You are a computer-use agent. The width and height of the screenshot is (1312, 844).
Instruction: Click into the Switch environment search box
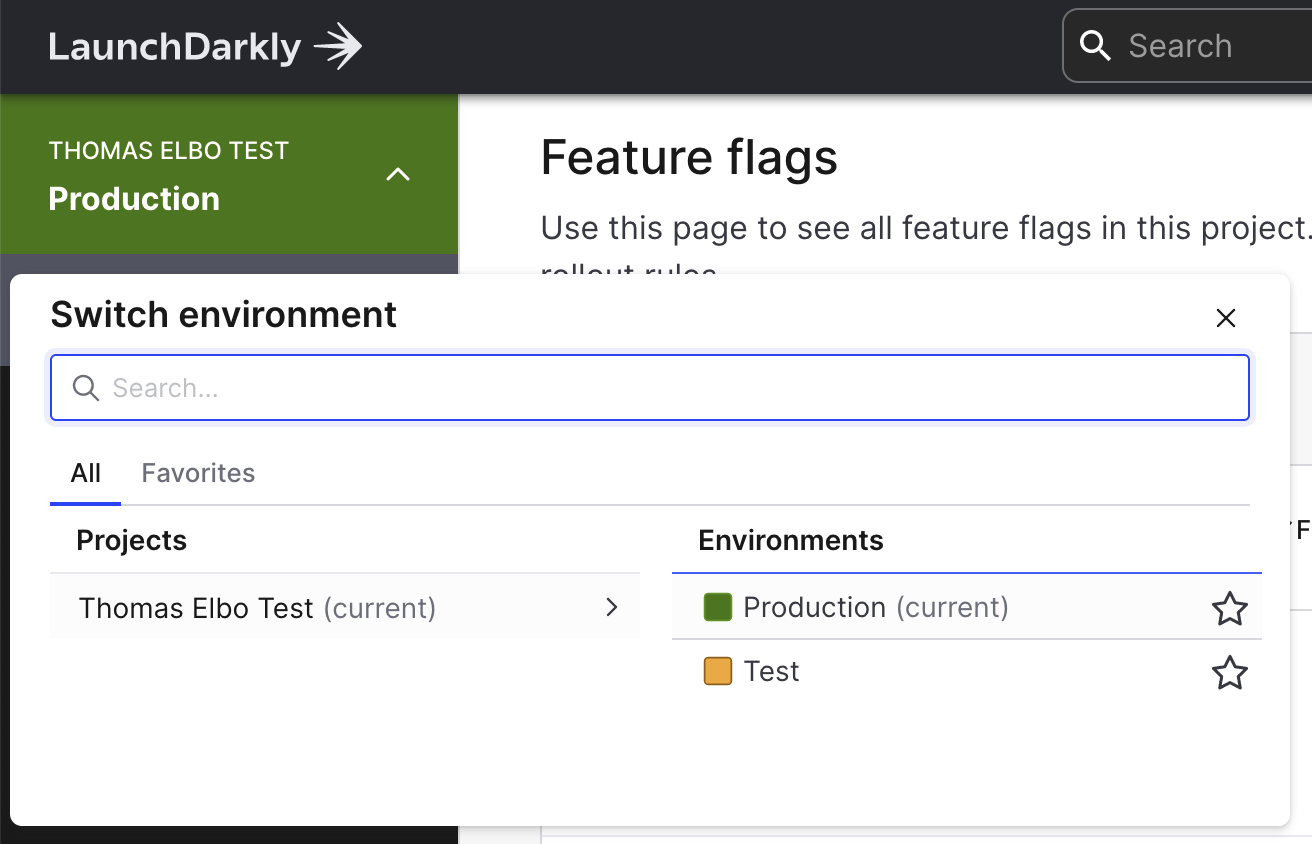(650, 388)
